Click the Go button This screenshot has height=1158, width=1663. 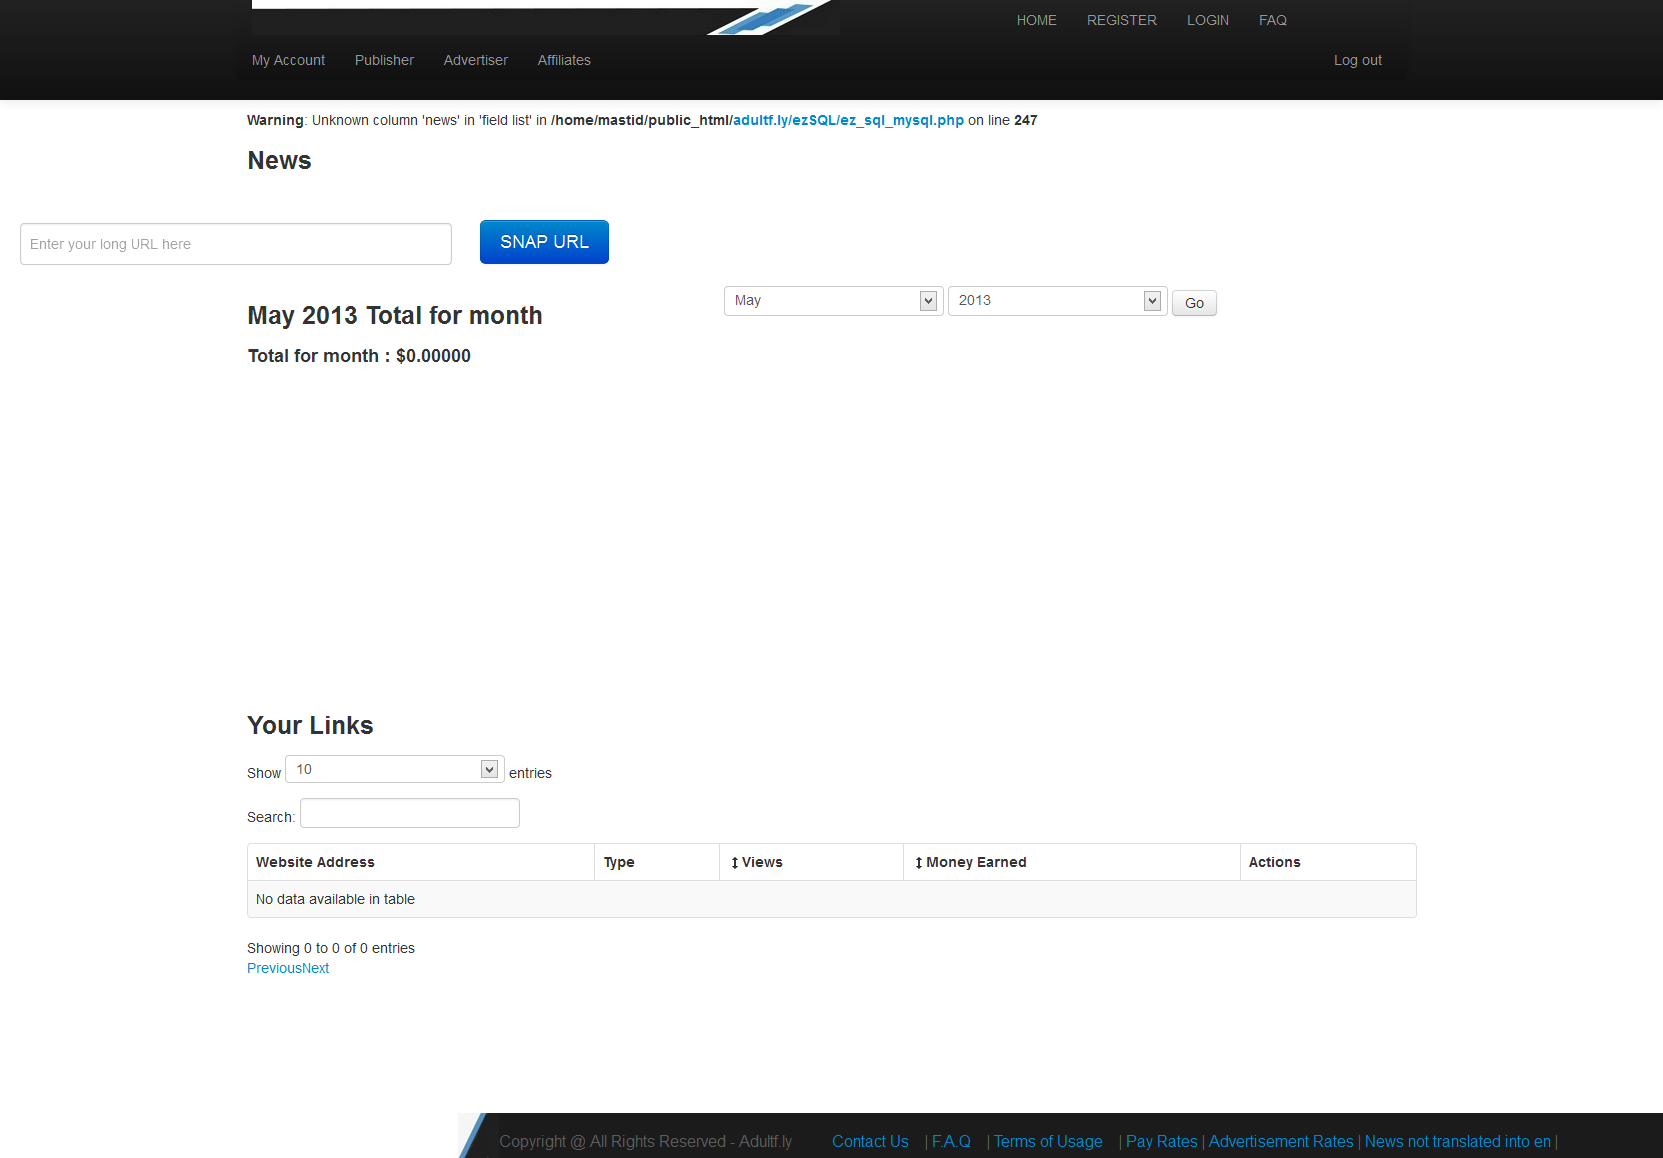[1194, 303]
